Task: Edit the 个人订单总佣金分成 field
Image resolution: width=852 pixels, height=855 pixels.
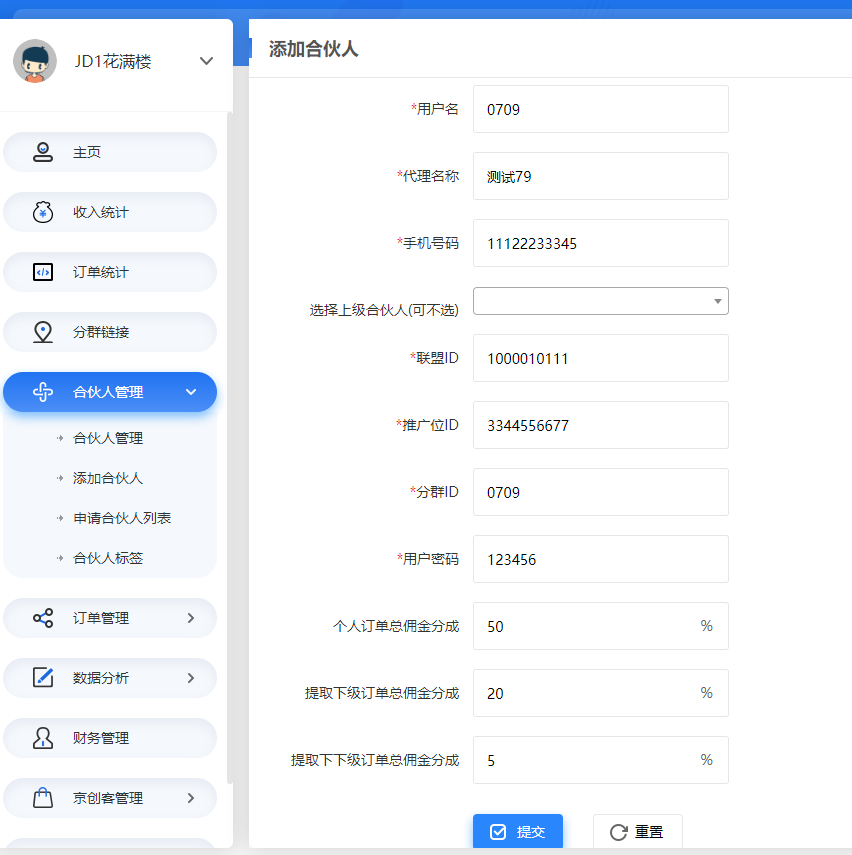Action: (x=601, y=626)
